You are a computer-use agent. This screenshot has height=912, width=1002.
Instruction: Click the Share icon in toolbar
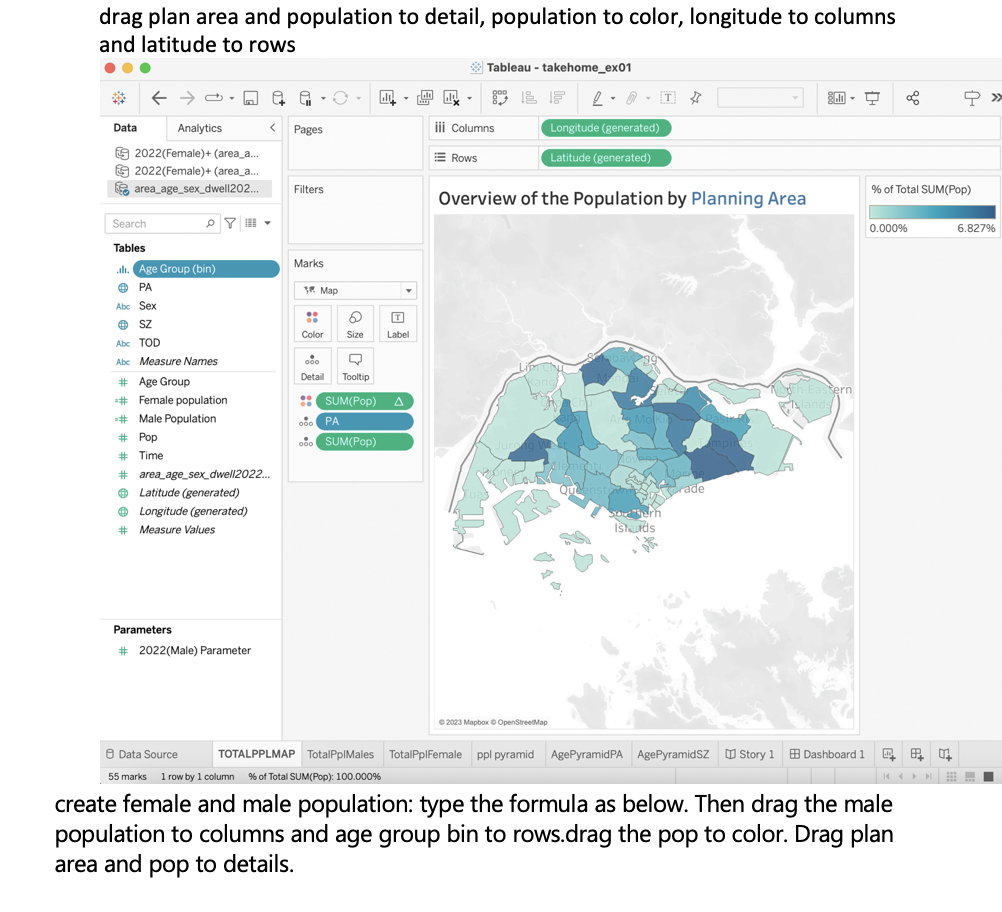(912, 98)
